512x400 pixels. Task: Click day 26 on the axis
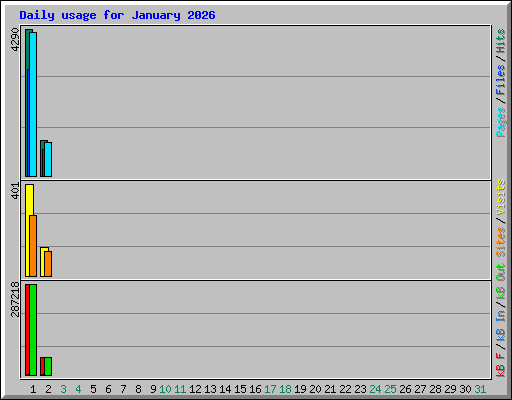(x=405, y=389)
